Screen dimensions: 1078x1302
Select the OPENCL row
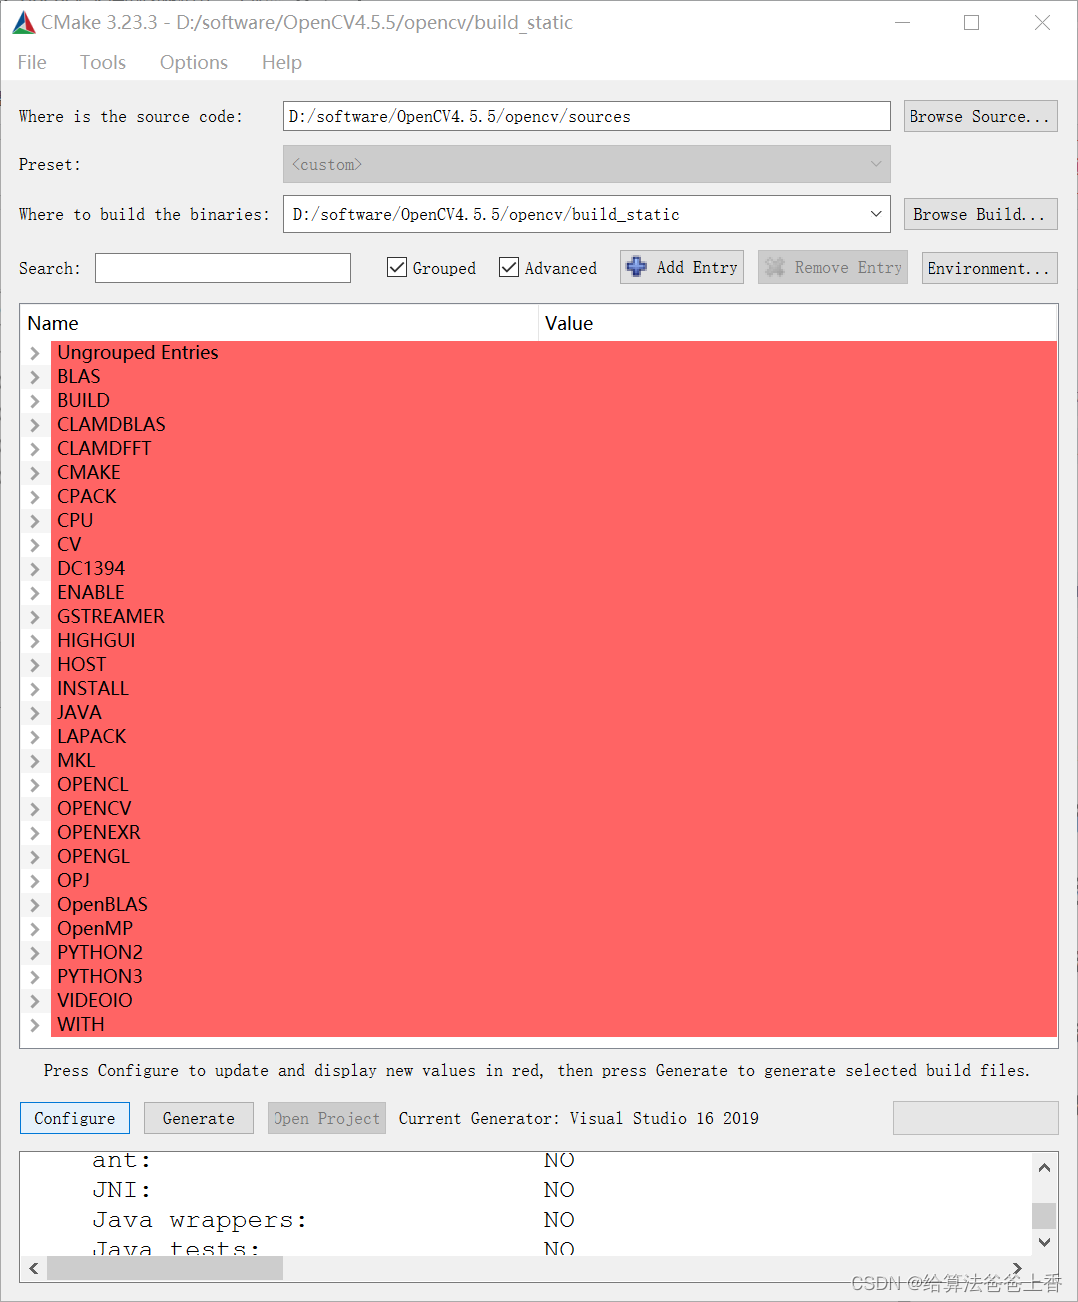click(x=553, y=785)
